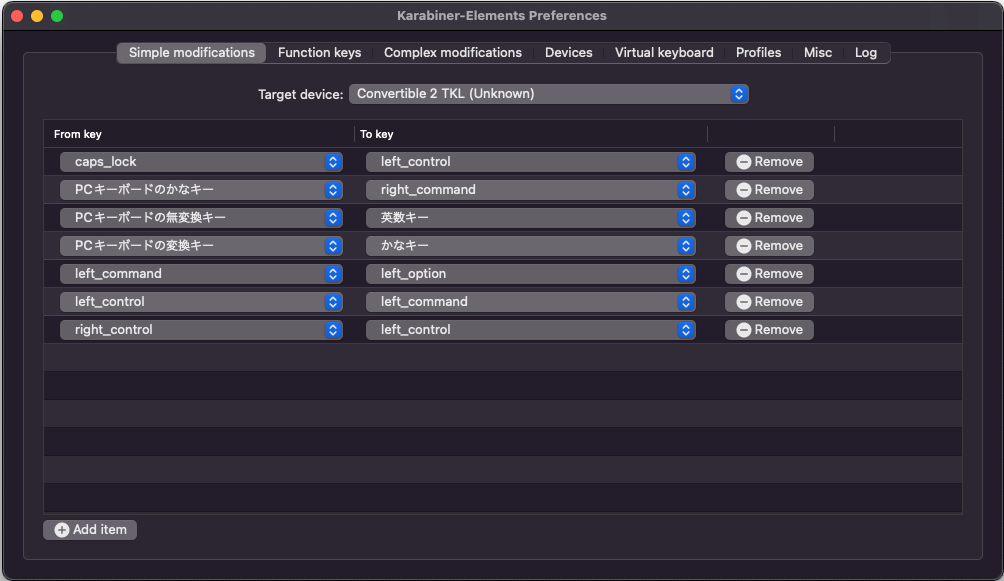Open the To key dropdown for caps_lock row
Screen dimensions: 1004x581
(x=531, y=162)
